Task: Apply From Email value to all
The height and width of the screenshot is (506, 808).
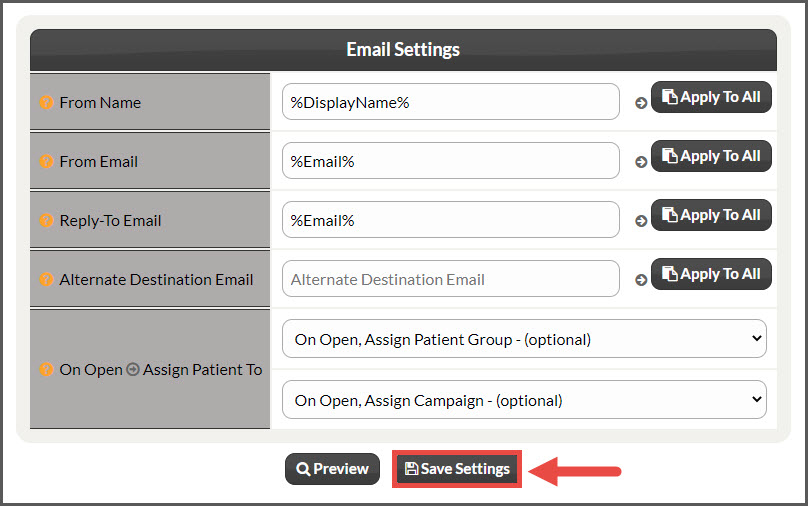Action: click(x=711, y=156)
